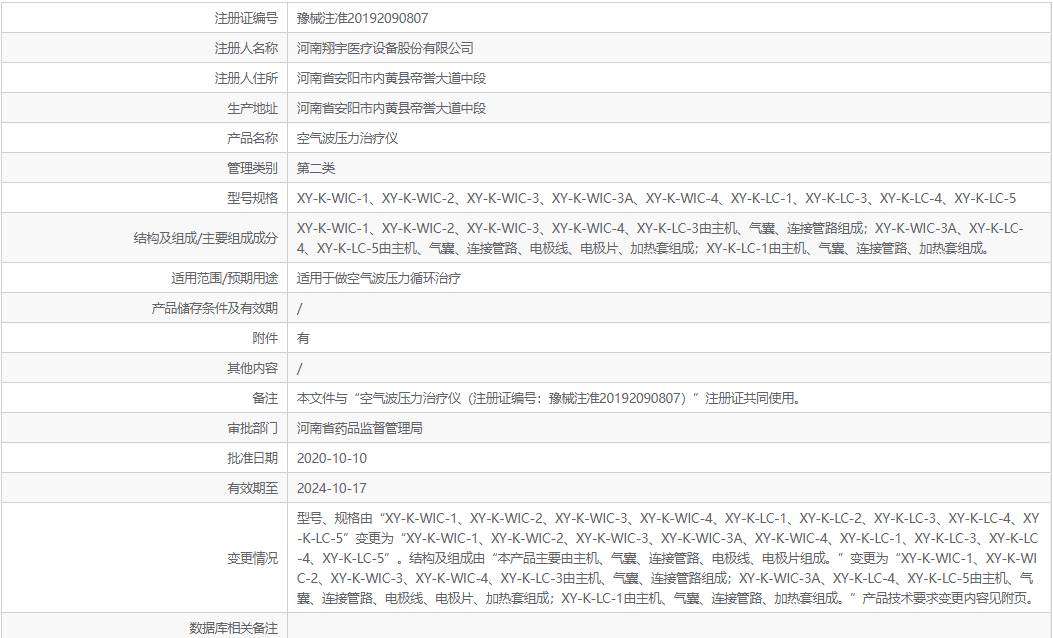Click the 有 value in the 附件 row
1053x638 pixels.
303,338
